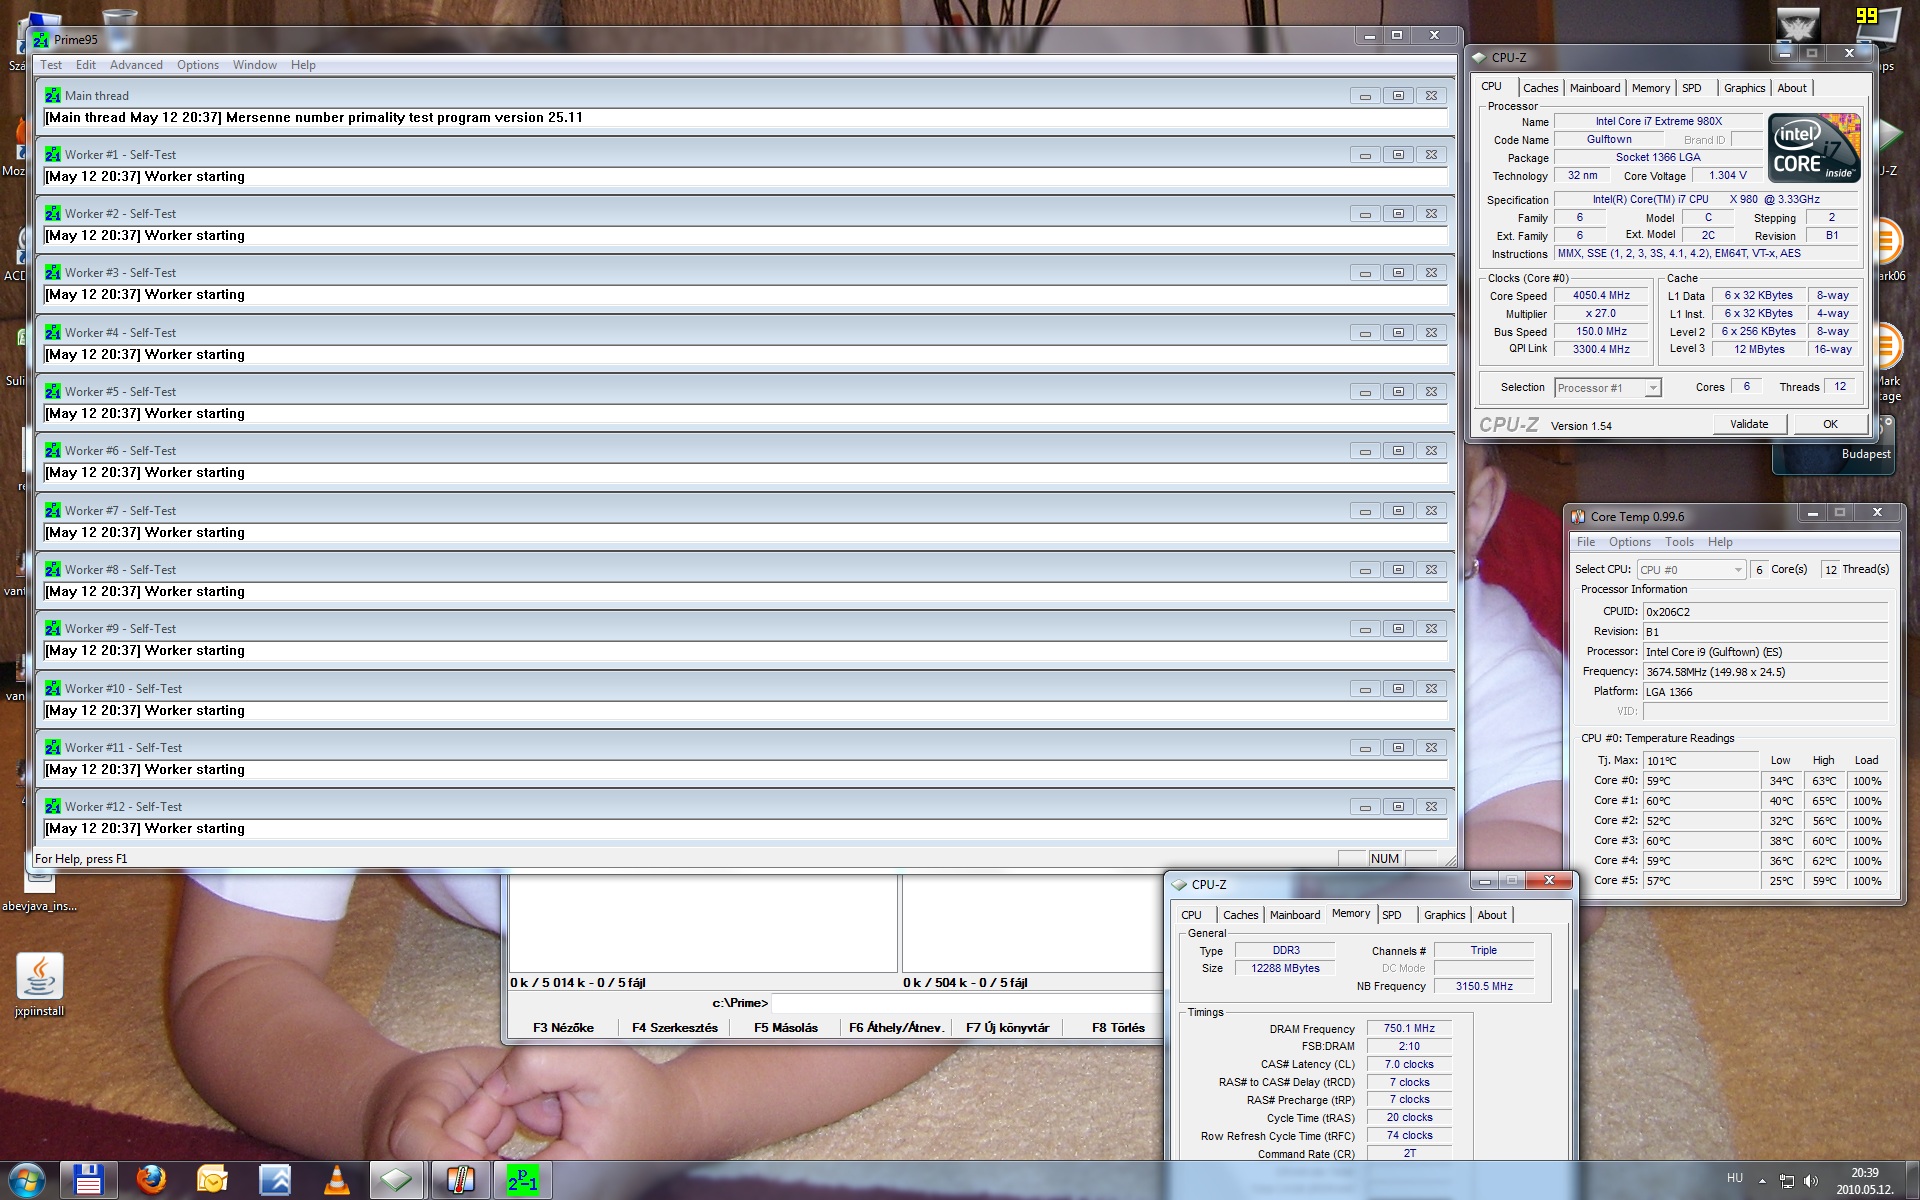Open Core Temp Tools menu
The width and height of the screenshot is (1920, 1200).
tap(1679, 542)
